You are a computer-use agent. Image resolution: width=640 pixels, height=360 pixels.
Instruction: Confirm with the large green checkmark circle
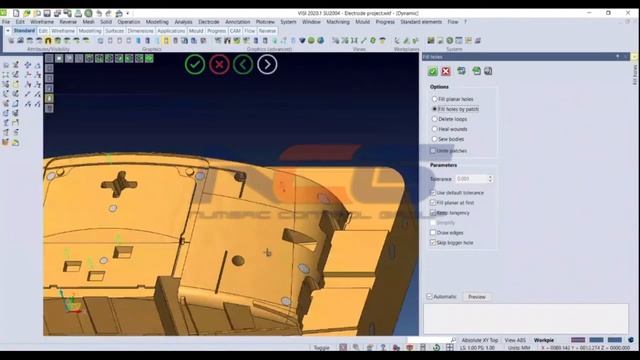pyautogui.click(x=195, y=64)
